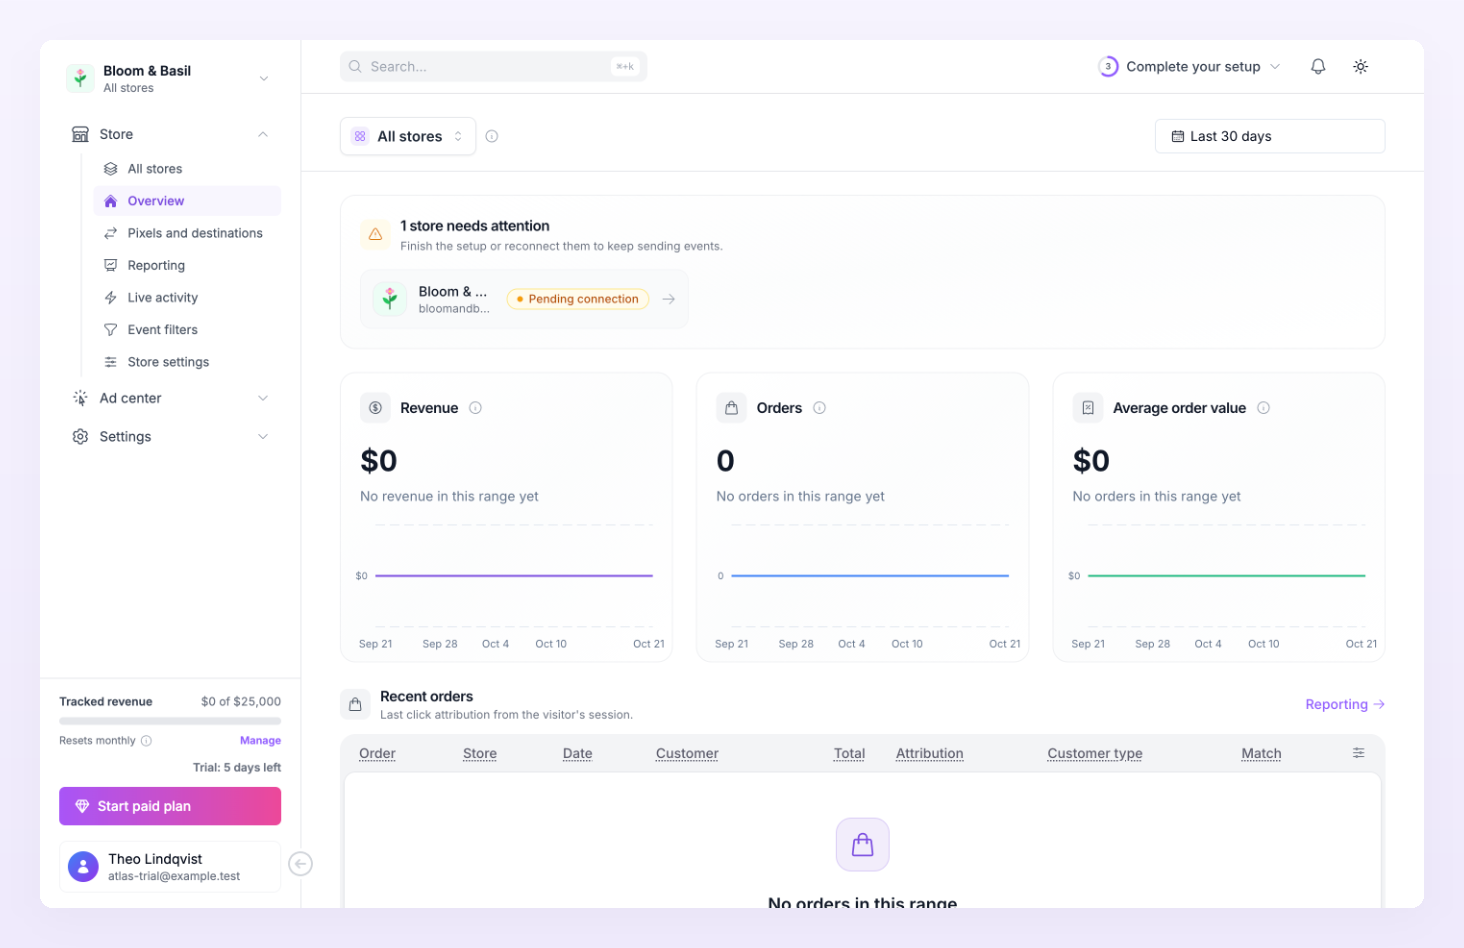Collapse the Store section

(170, 134)
